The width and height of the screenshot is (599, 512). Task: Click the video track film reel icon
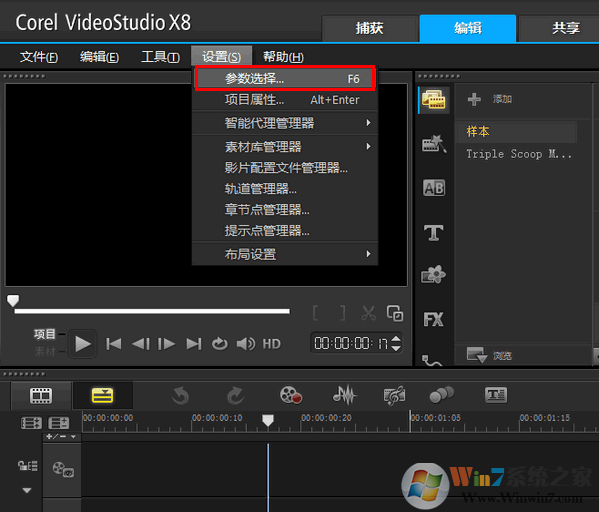click(63, 469)
